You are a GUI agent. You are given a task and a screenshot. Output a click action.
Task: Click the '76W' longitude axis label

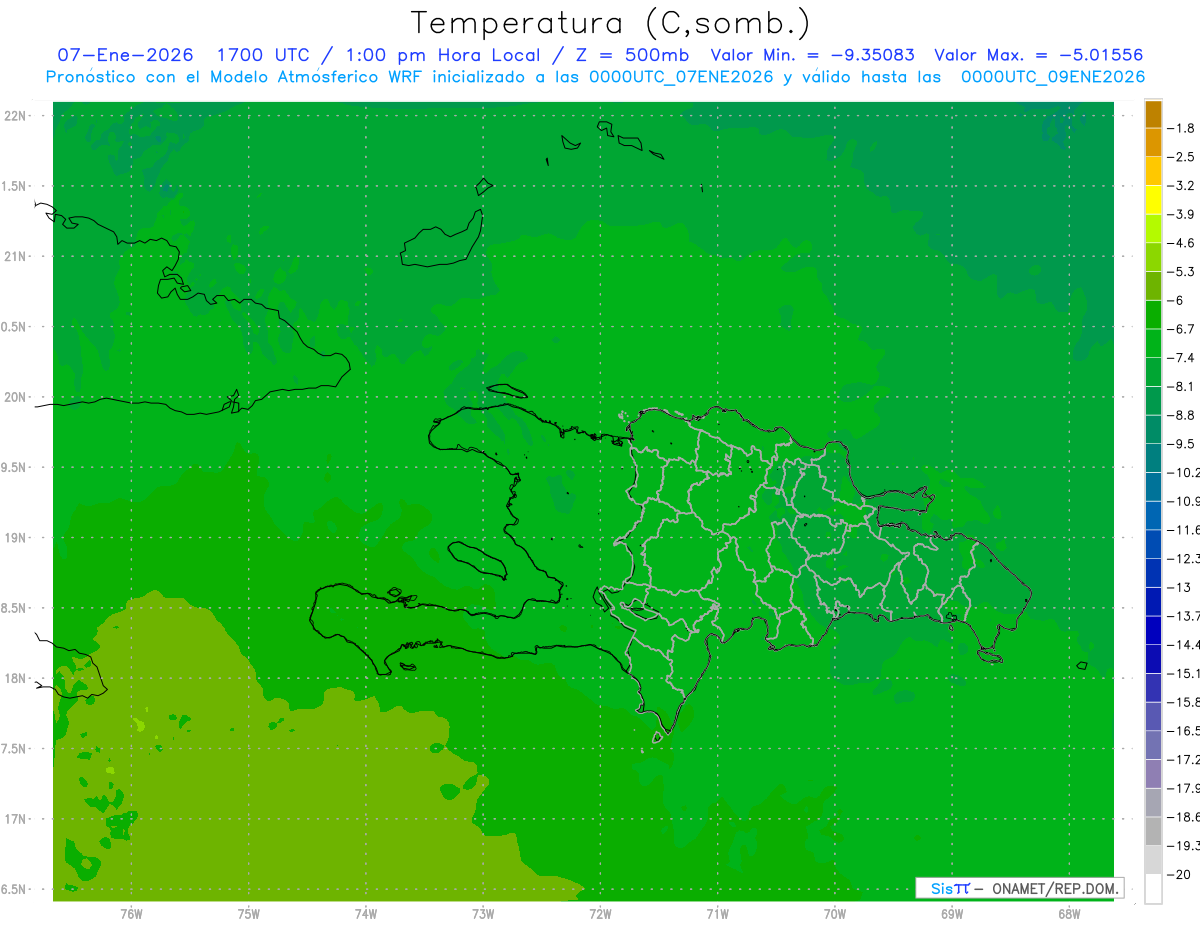[131, 914]
